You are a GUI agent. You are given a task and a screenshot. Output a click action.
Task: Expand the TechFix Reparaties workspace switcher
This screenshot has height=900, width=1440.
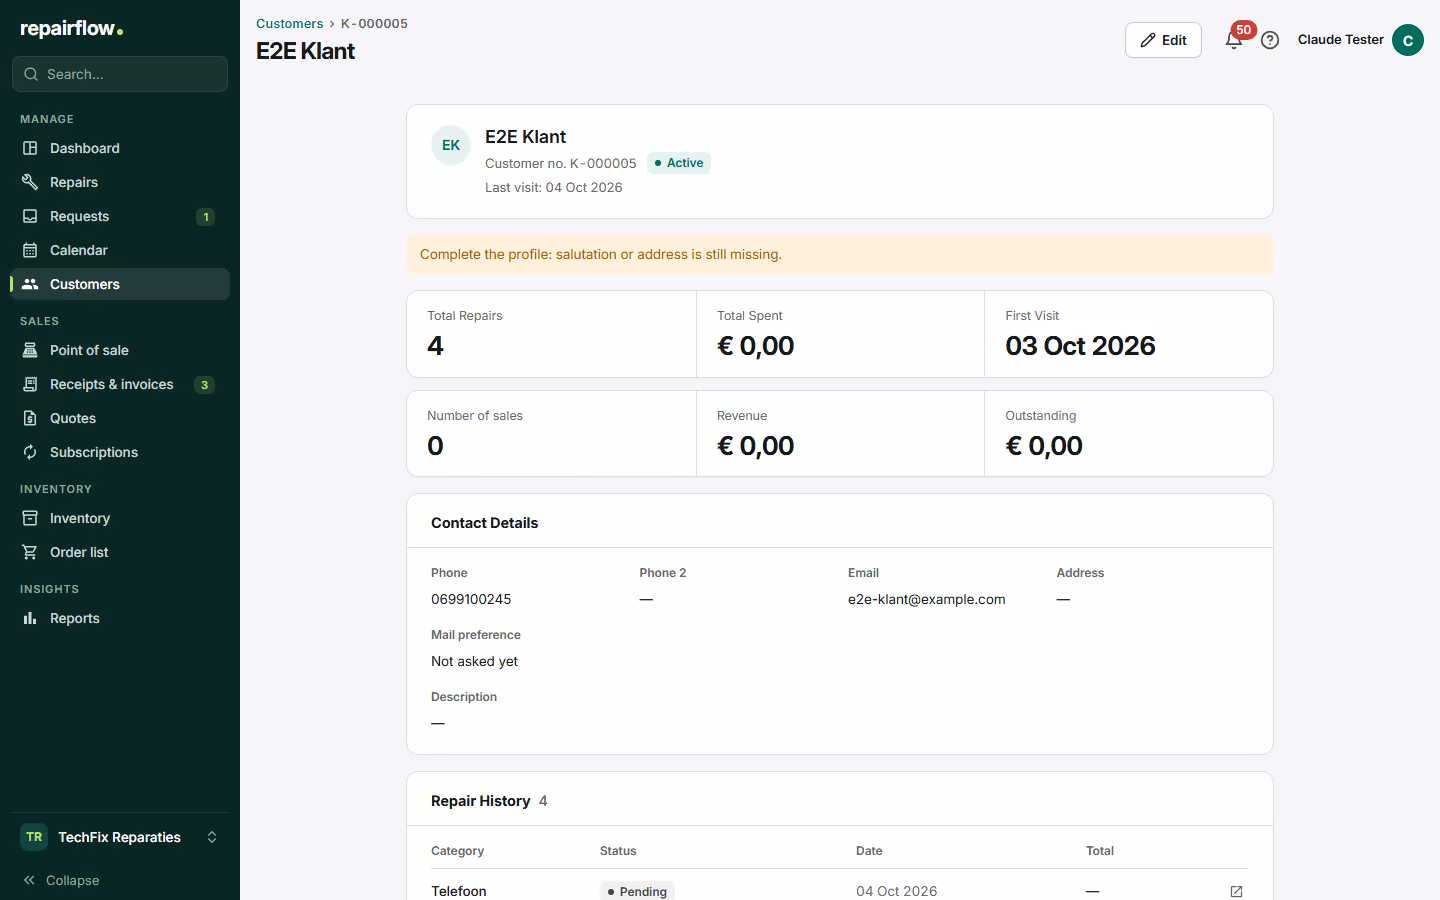tap(120, 837)
